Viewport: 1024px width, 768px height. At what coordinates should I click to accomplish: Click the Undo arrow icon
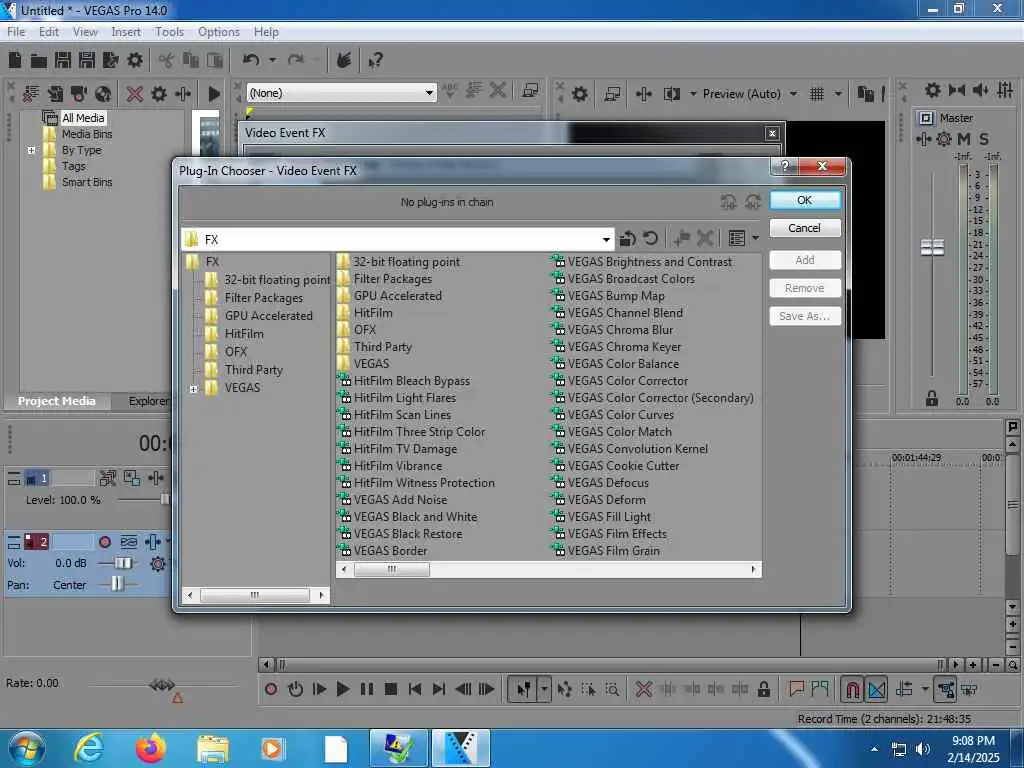(251, 60)
